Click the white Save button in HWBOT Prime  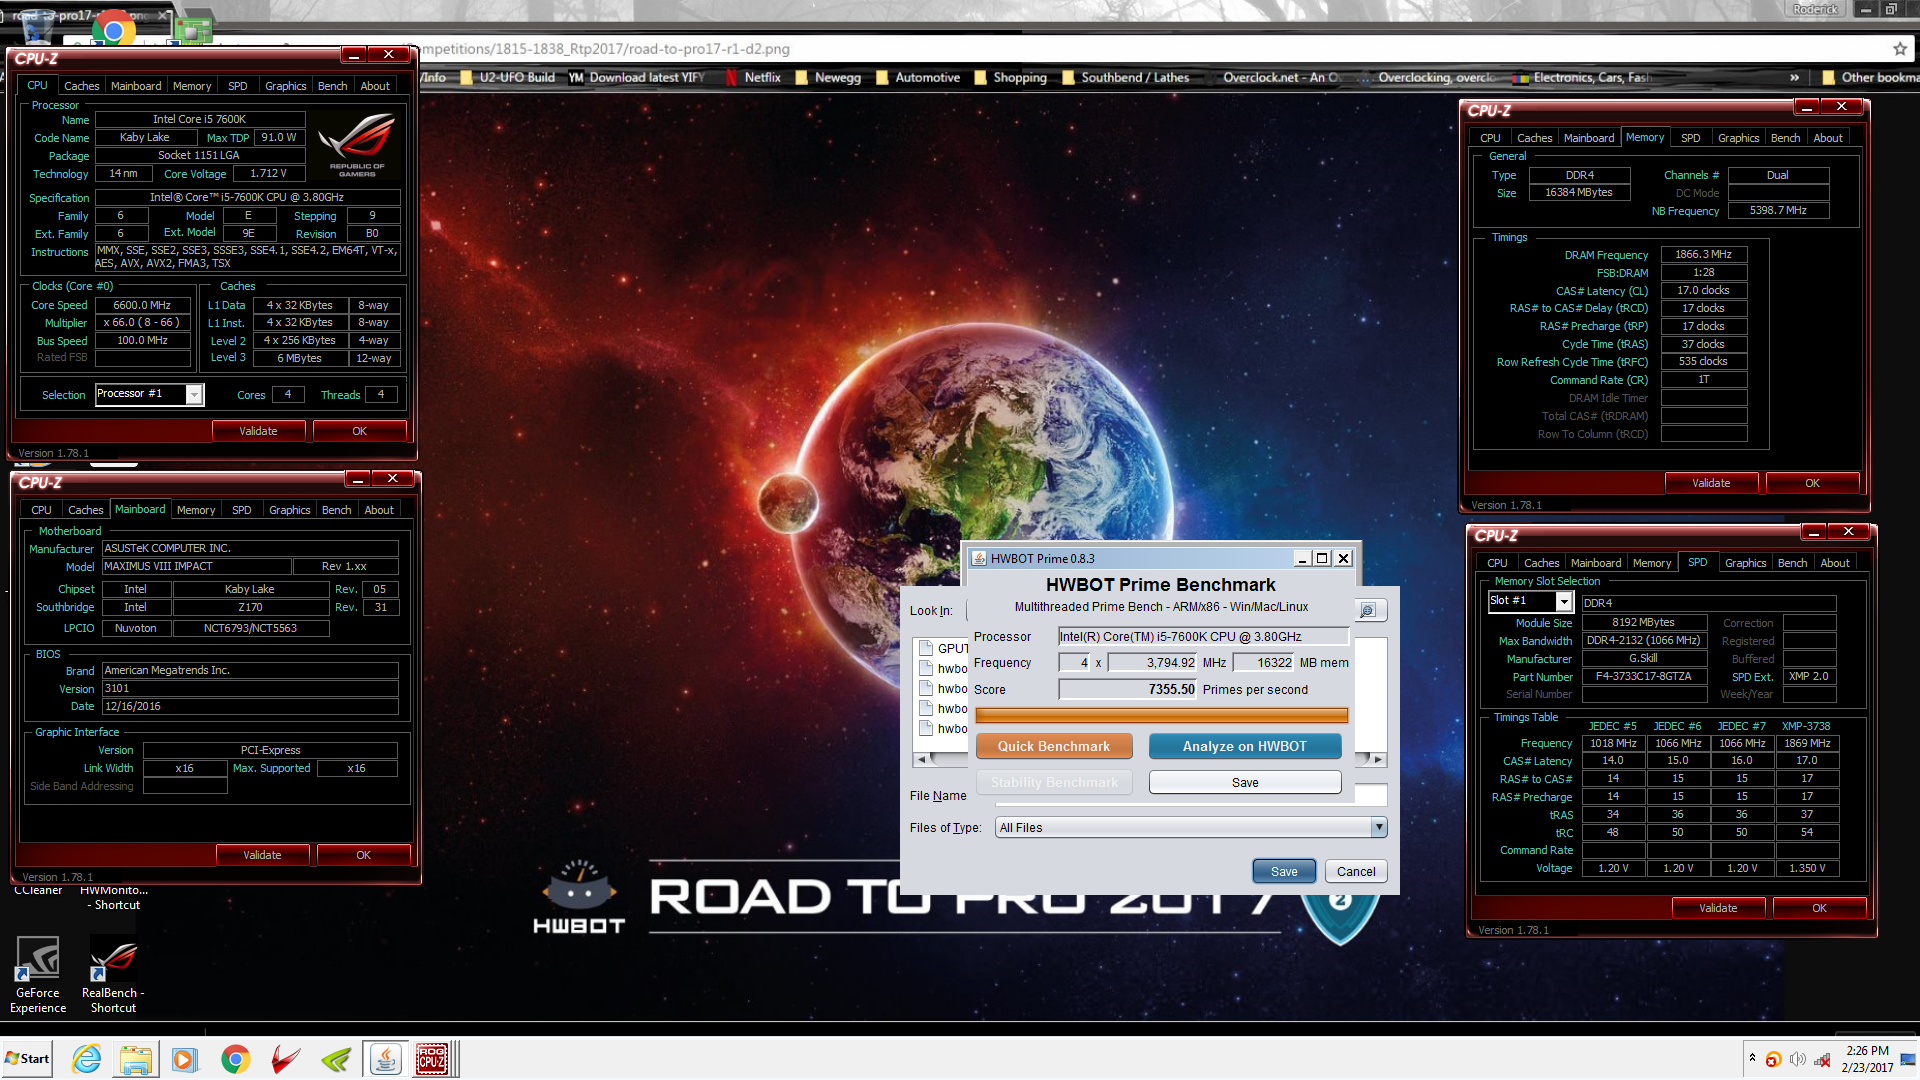tap(1245, 782)
